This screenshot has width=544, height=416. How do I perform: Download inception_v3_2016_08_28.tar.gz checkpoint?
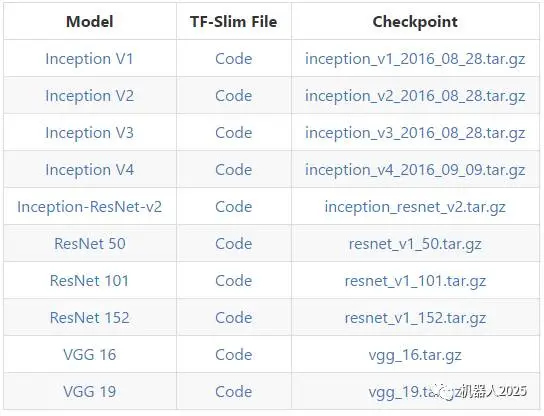(415, 133)
